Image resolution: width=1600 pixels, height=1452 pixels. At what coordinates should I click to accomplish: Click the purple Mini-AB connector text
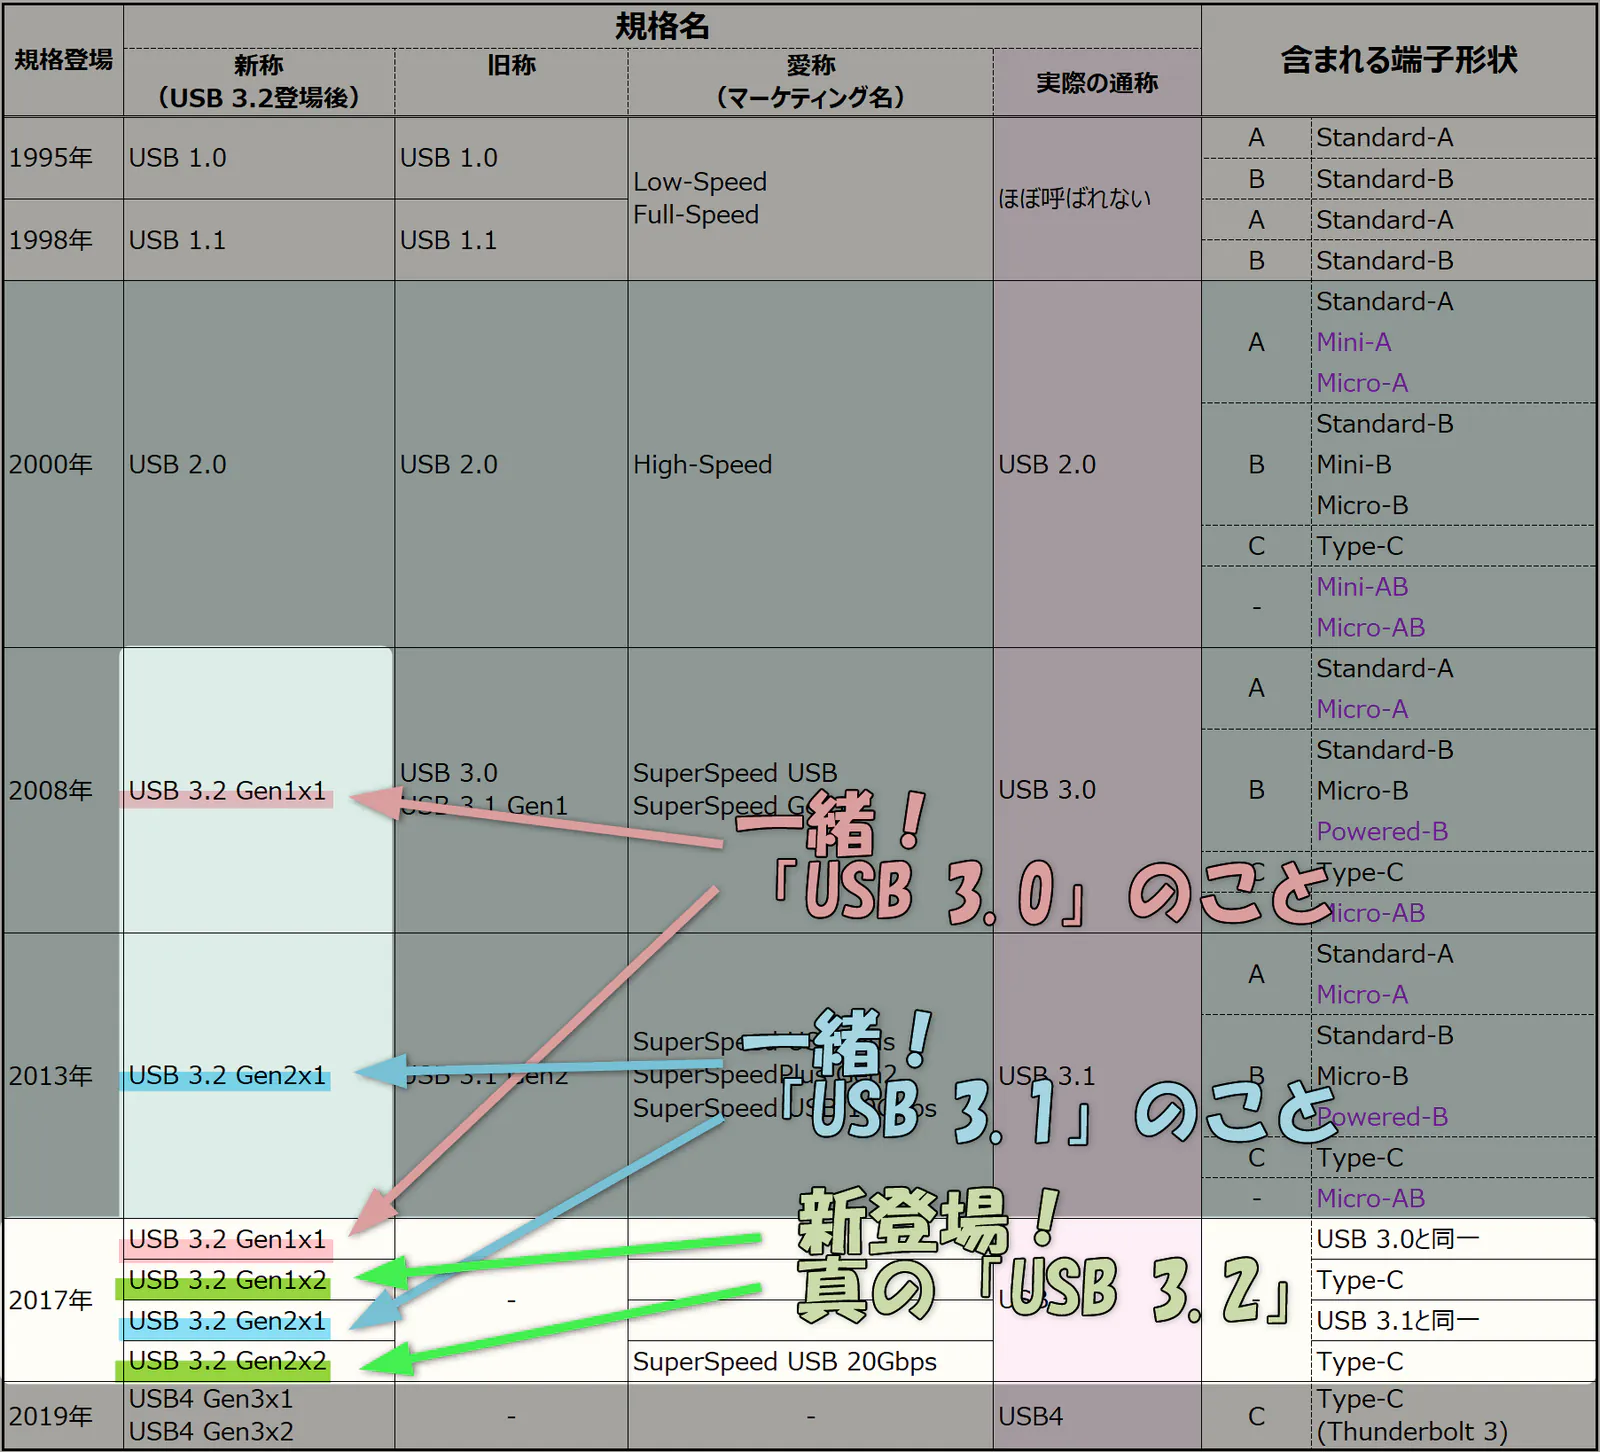(x=1362, y=587)
